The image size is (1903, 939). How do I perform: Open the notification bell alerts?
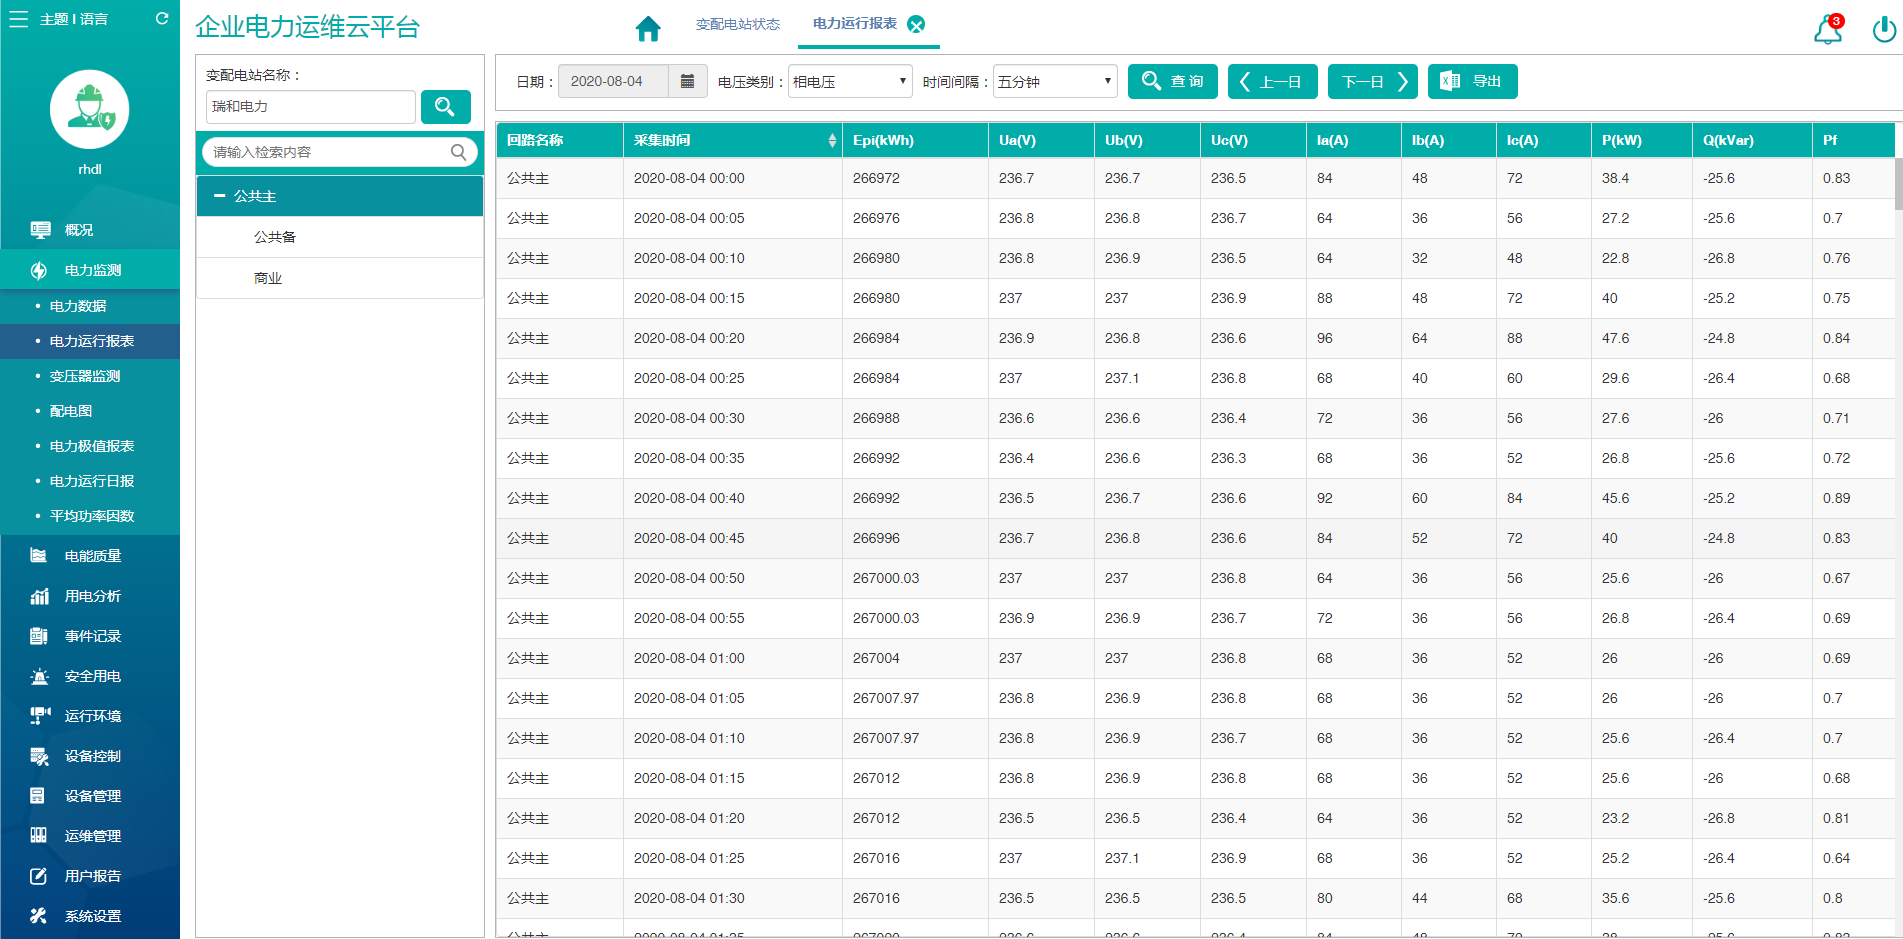[x=1827, y=30]
